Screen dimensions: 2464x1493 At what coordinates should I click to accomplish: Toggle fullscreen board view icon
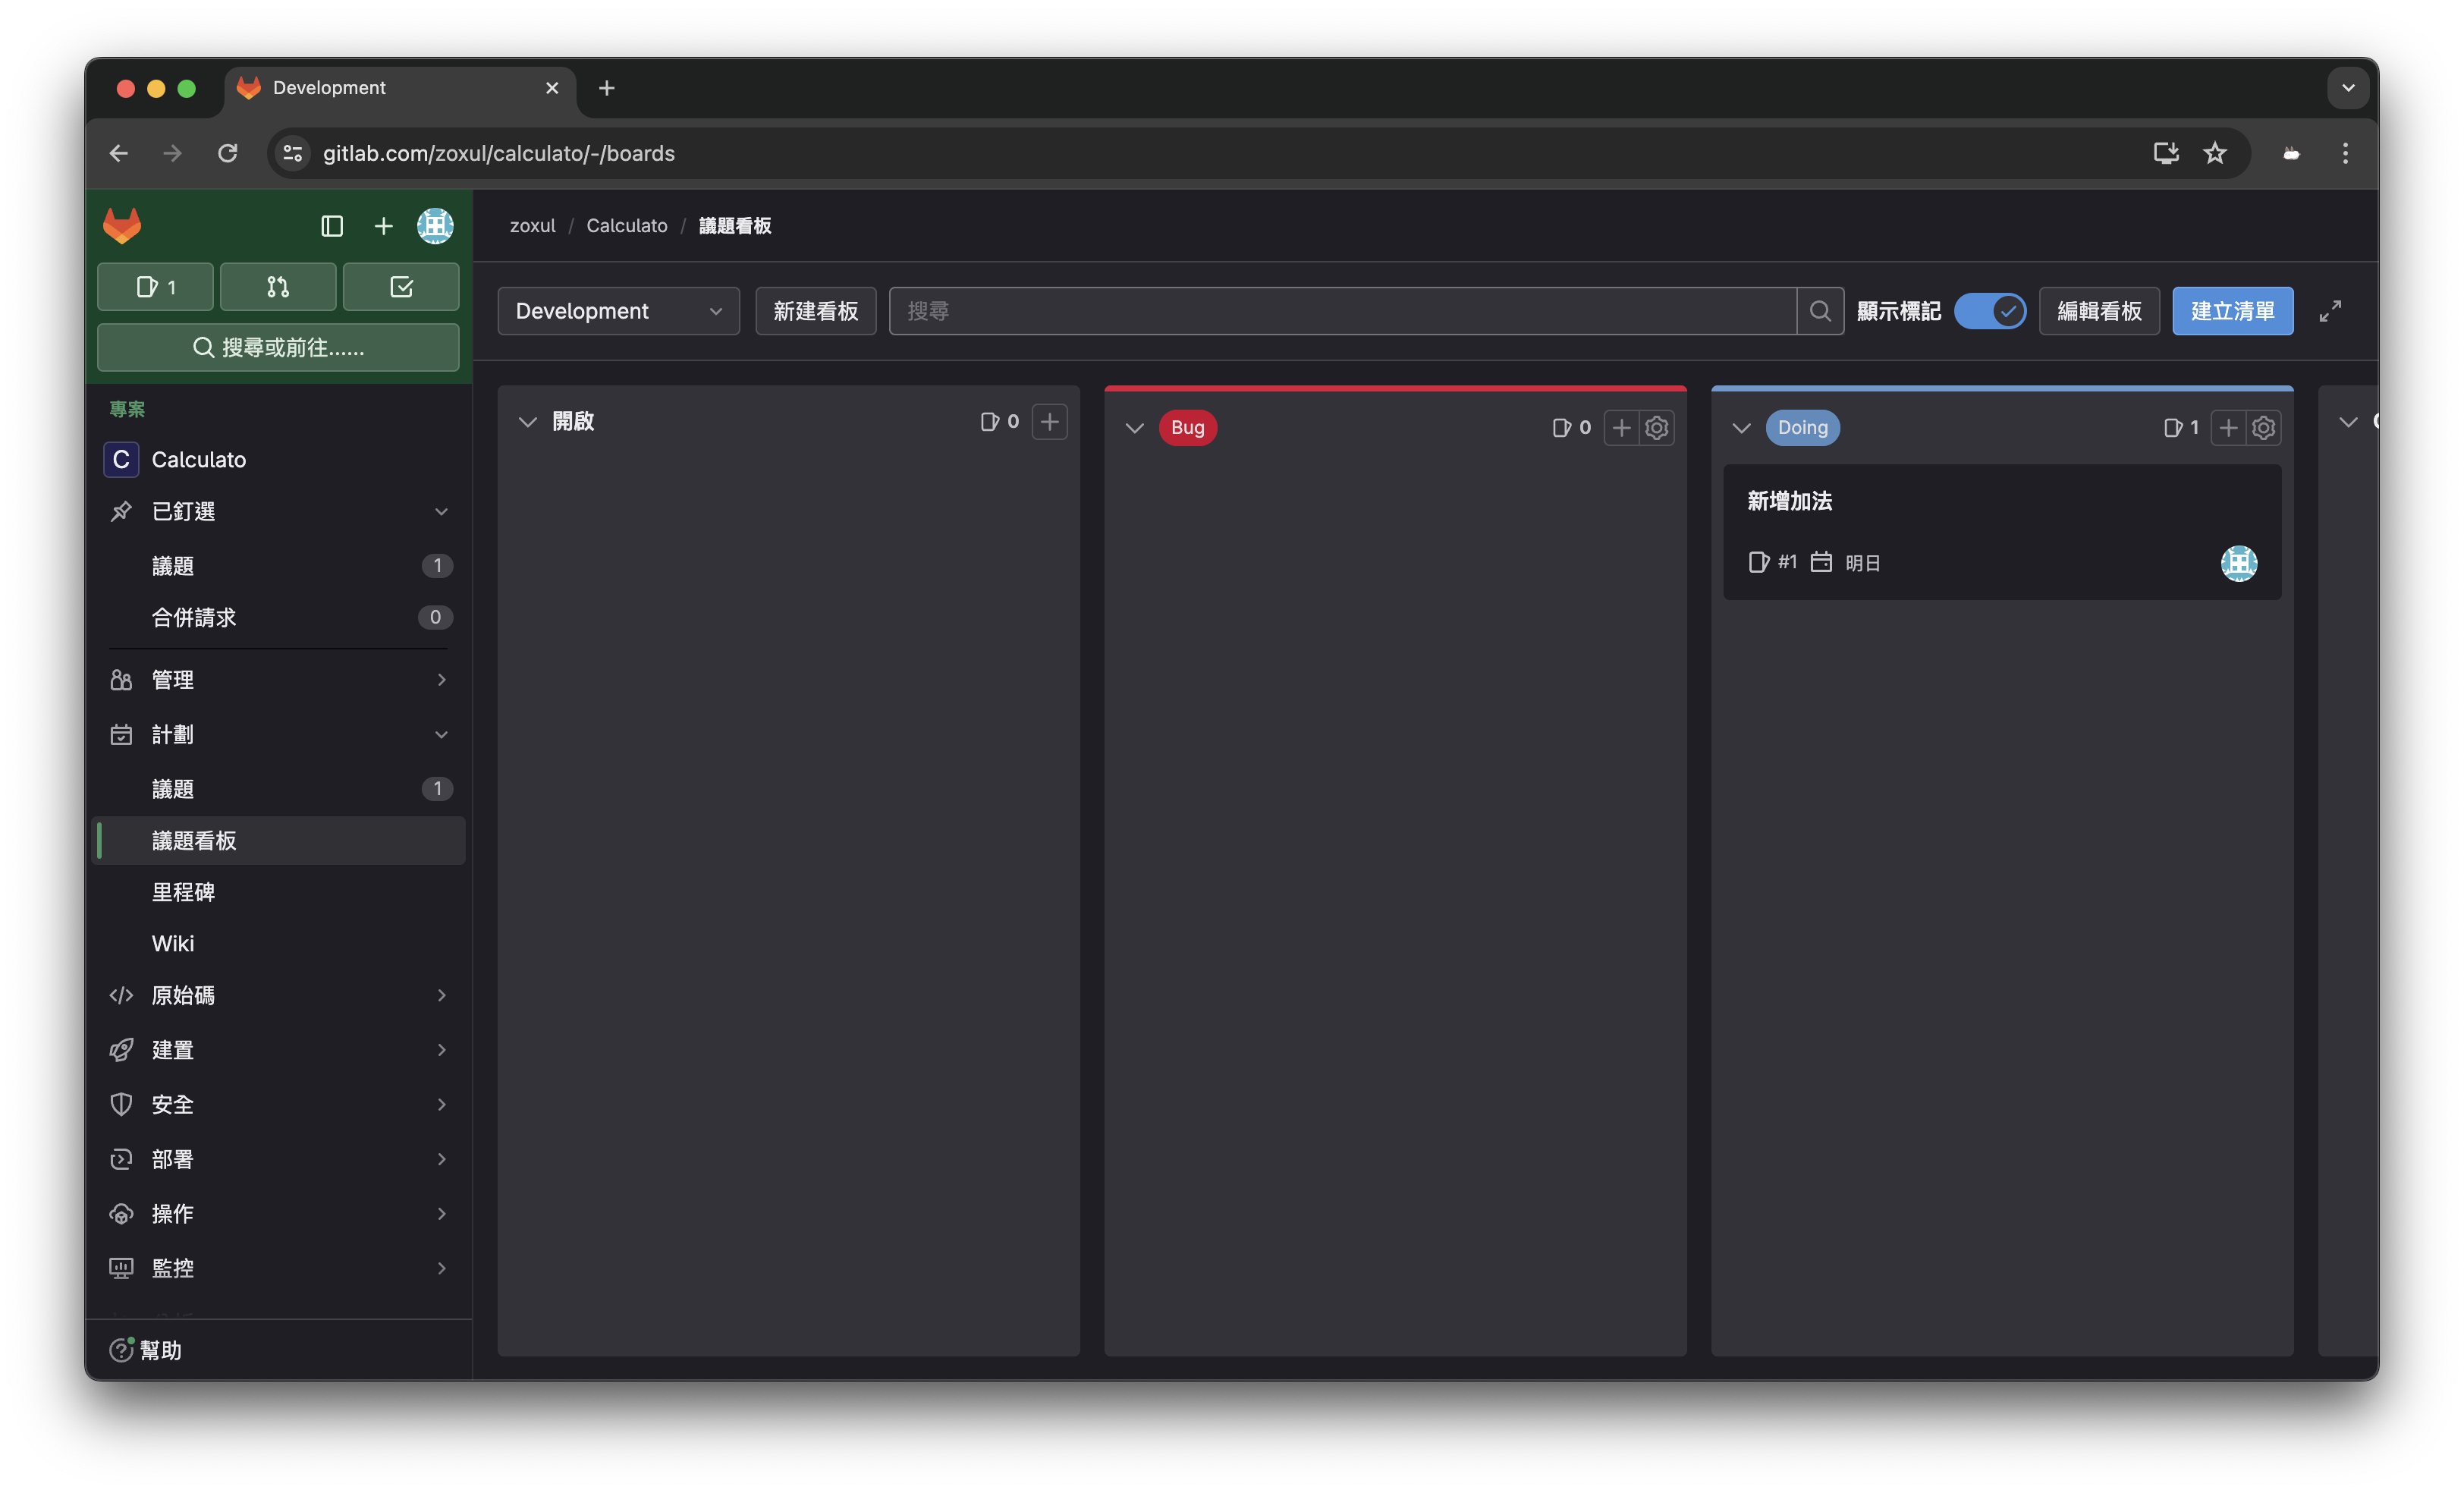[x=2330, y=311]
